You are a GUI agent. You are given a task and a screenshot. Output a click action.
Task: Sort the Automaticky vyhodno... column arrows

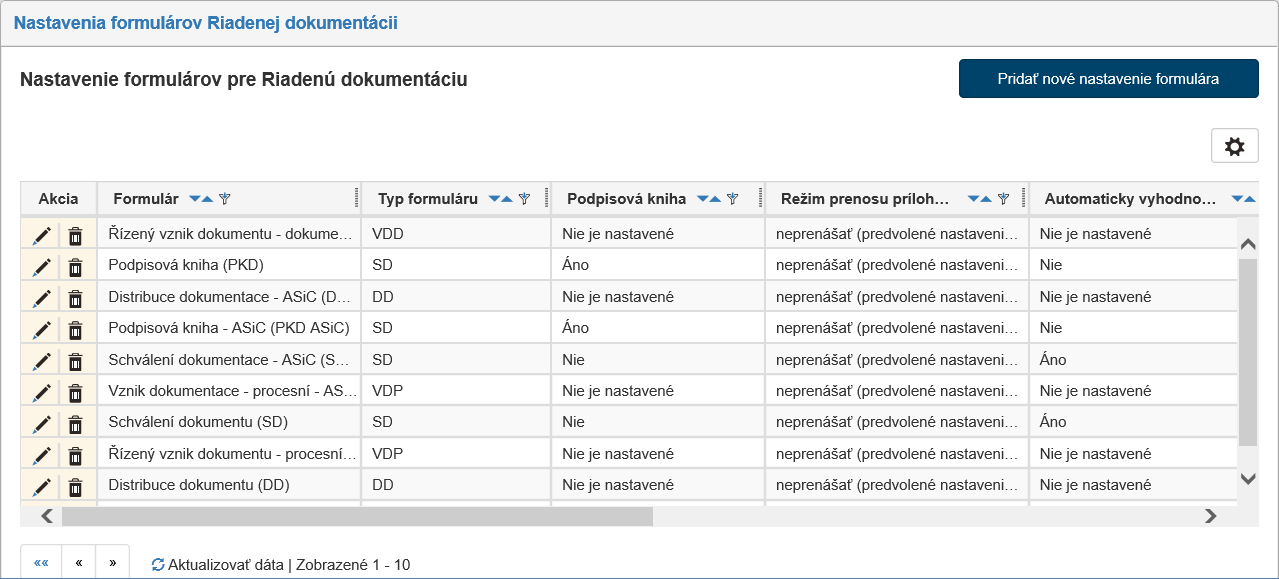[1242, 199]
